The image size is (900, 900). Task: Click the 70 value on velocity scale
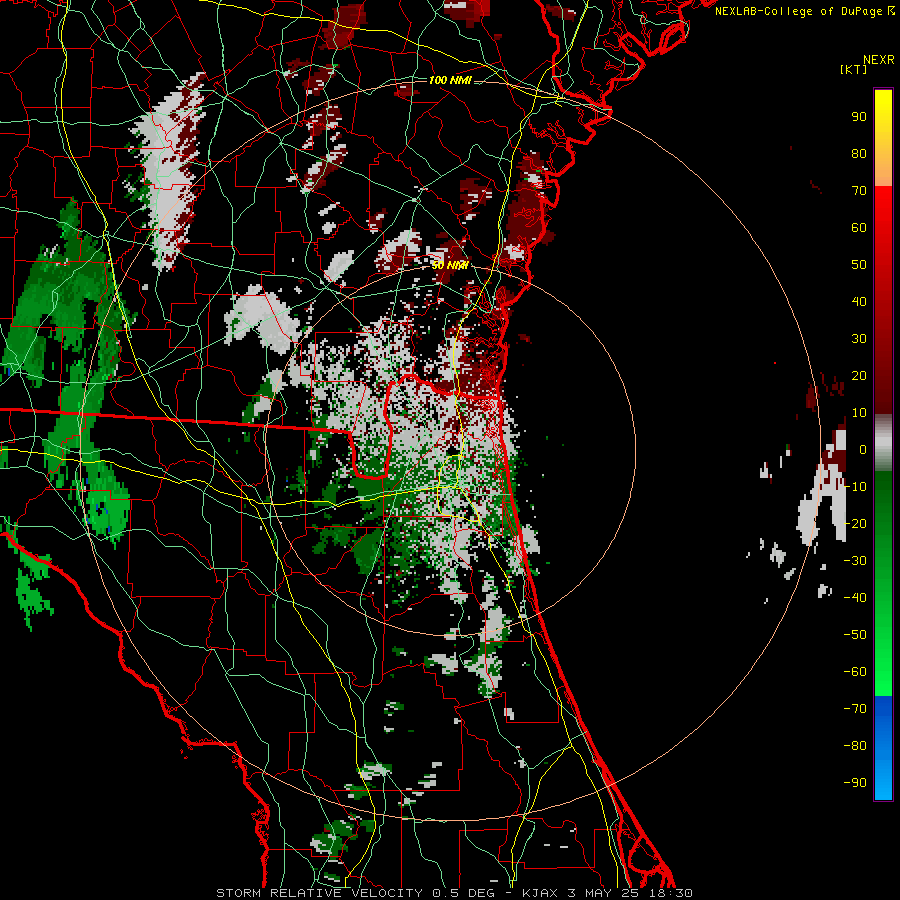pyautogui.click(x=859, y=191)
